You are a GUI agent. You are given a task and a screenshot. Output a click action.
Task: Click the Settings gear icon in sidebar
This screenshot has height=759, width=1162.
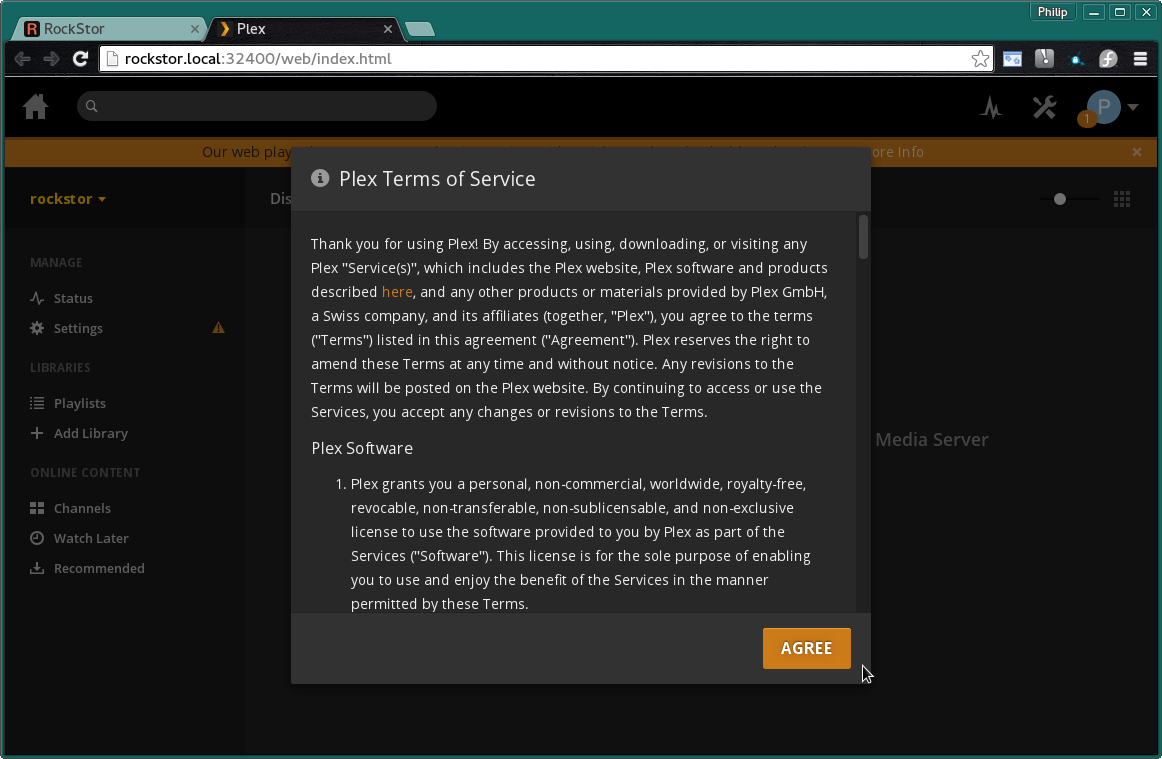pos(37,328)
